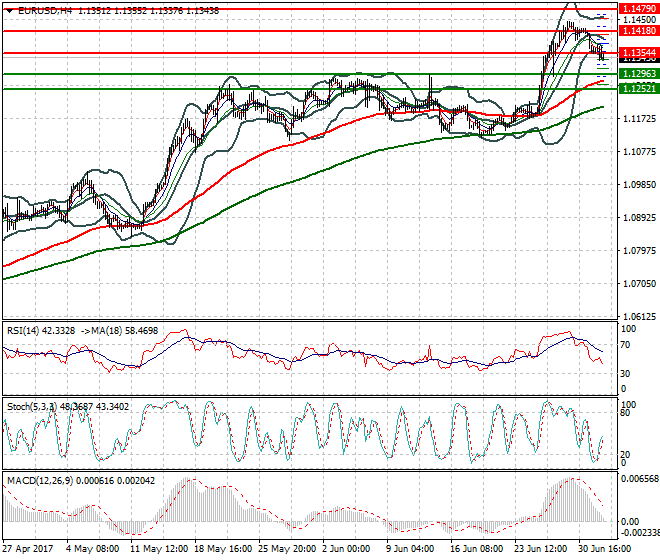Viewport: 660px width, 560px height.
Task: Click the MA(18) 58.4698 value text
Action: click(125, 331)
